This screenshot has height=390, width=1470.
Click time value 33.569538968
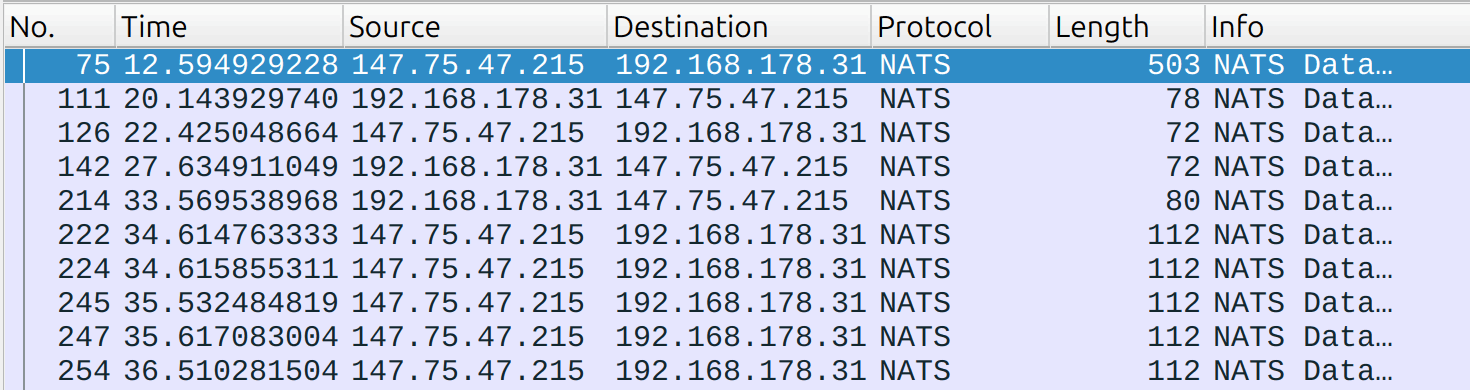[231, 201]
